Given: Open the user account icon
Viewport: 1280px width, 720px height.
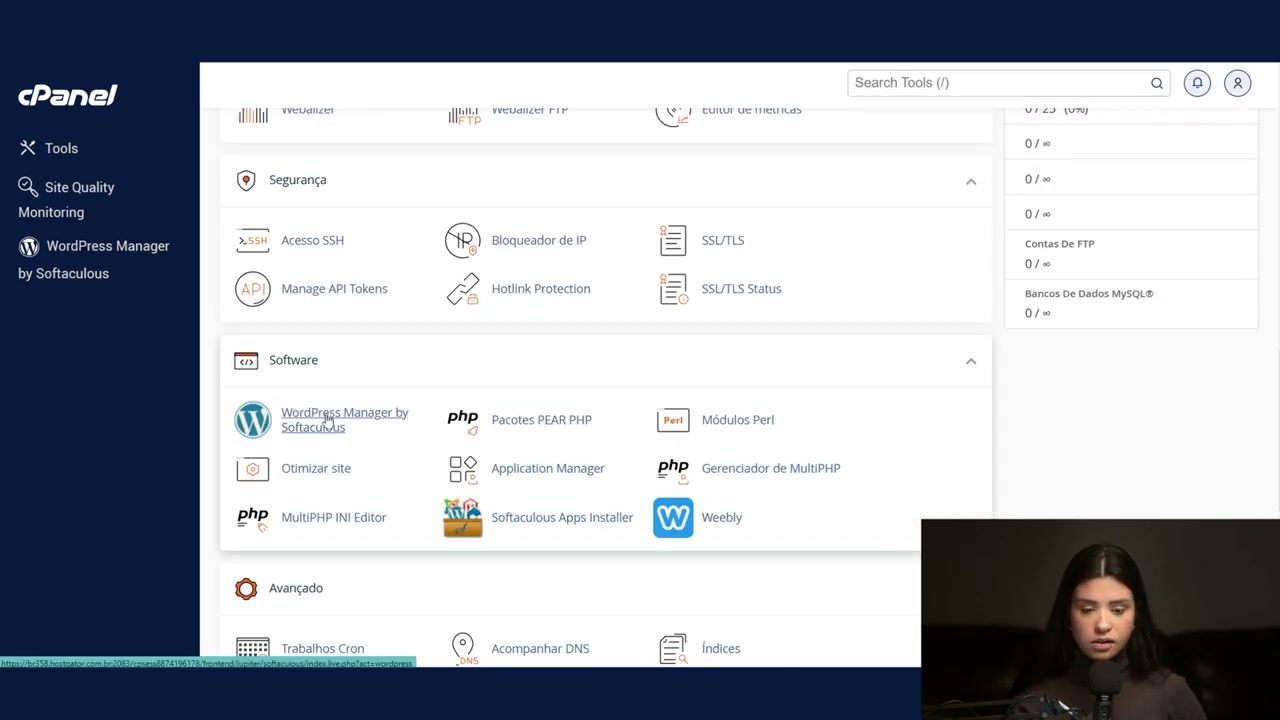Looking at the screenshot, I should click(1237, 83).
